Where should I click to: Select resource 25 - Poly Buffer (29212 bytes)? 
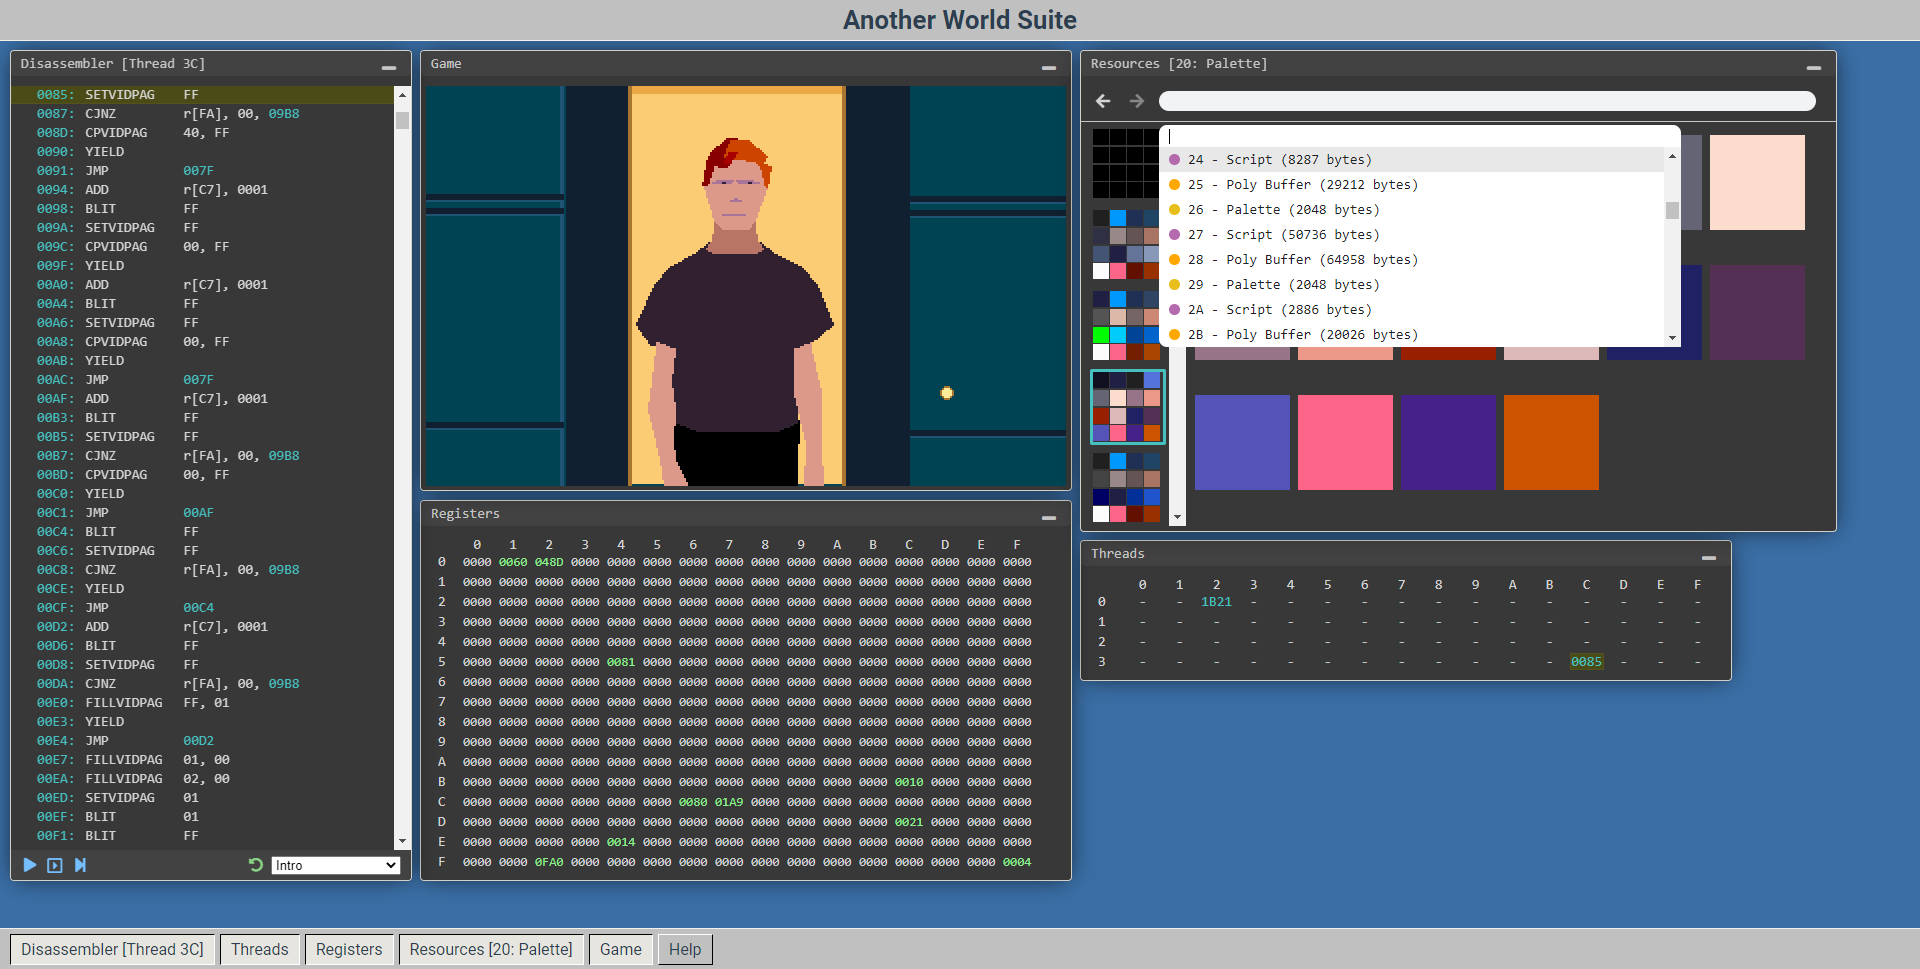click(1412, 185)
